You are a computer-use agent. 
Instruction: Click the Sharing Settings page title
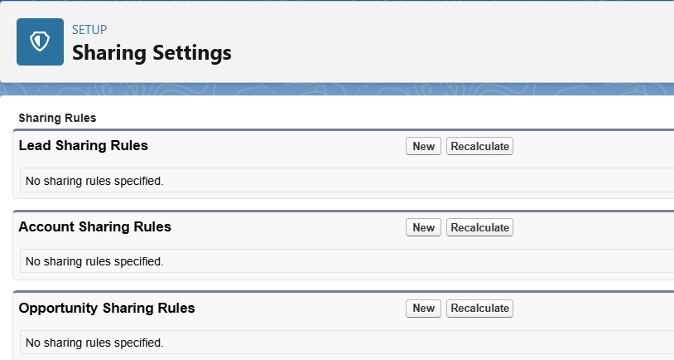[x=152, y=53]
